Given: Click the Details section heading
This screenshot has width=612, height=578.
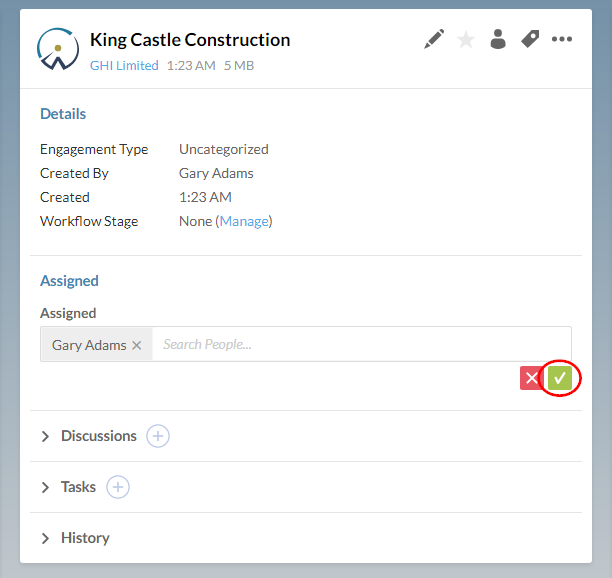Looking at the screenshot, I should click(x=63, y=114).
